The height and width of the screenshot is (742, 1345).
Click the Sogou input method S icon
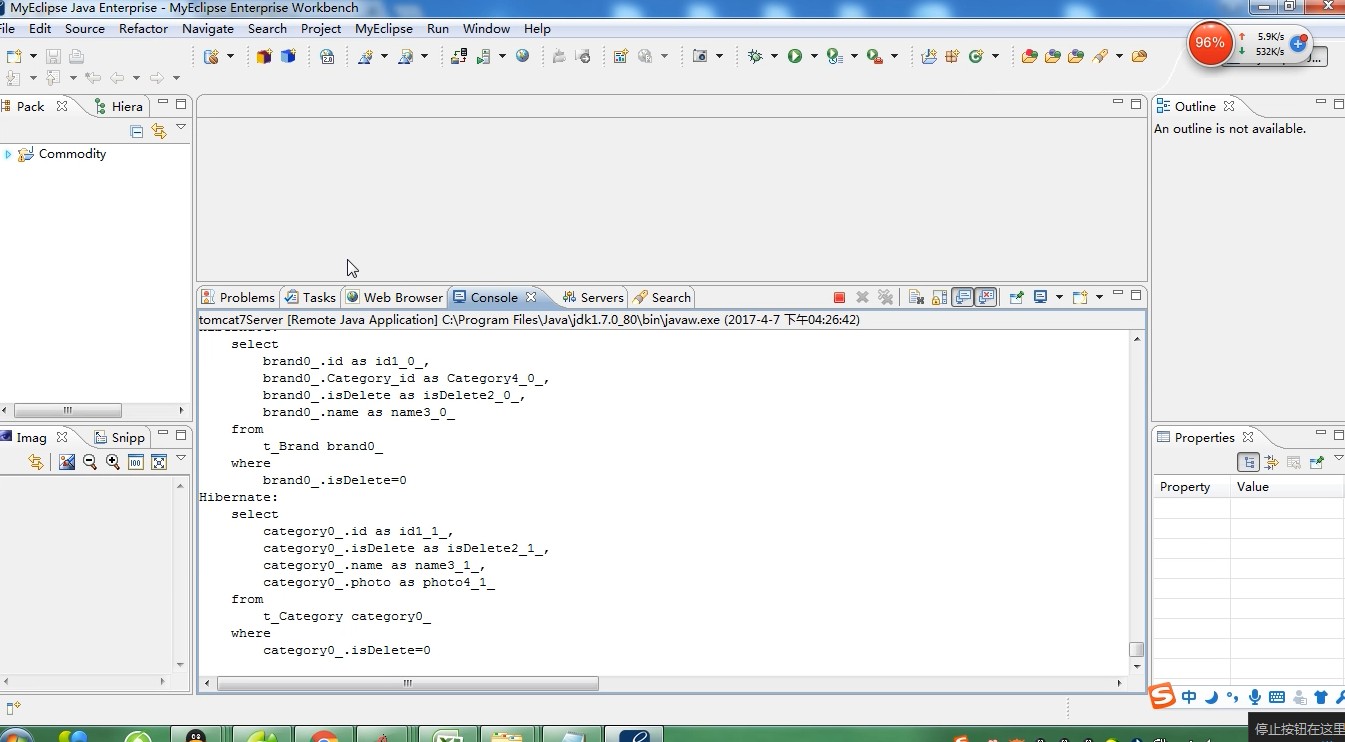point(1162,696)
